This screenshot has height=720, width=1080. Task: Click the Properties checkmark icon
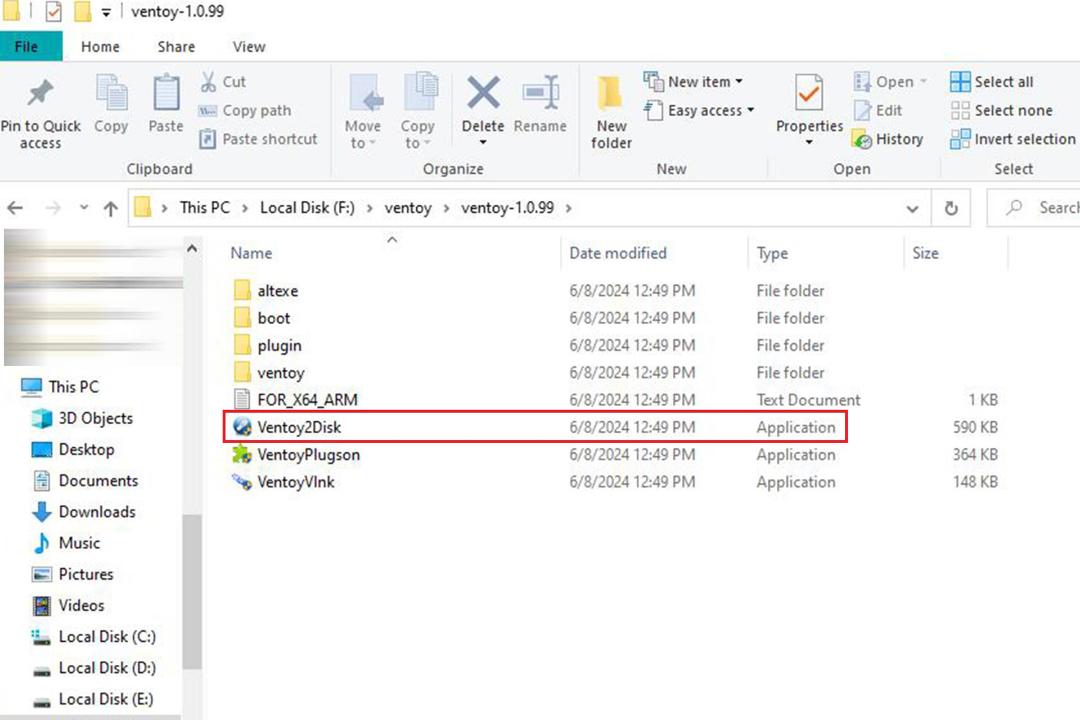[809, 92]
